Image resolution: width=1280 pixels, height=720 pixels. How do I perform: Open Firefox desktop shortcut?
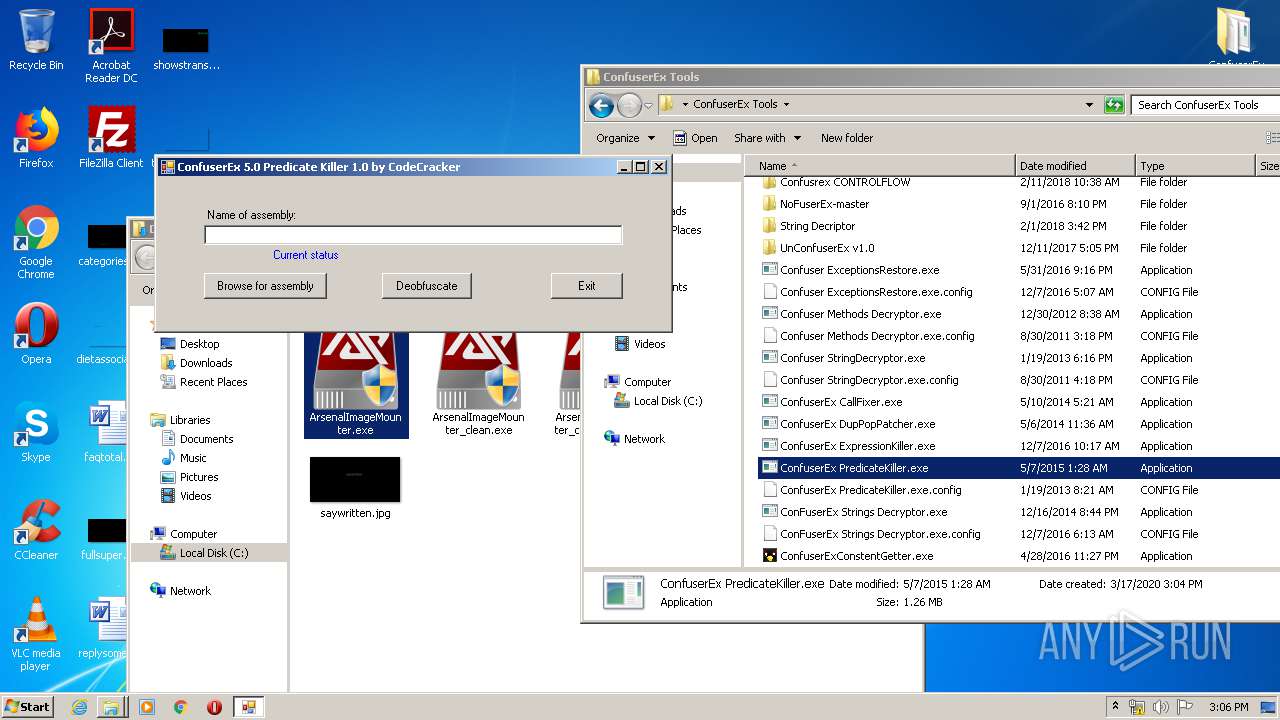pyautogui.click(x=36, y=137)
